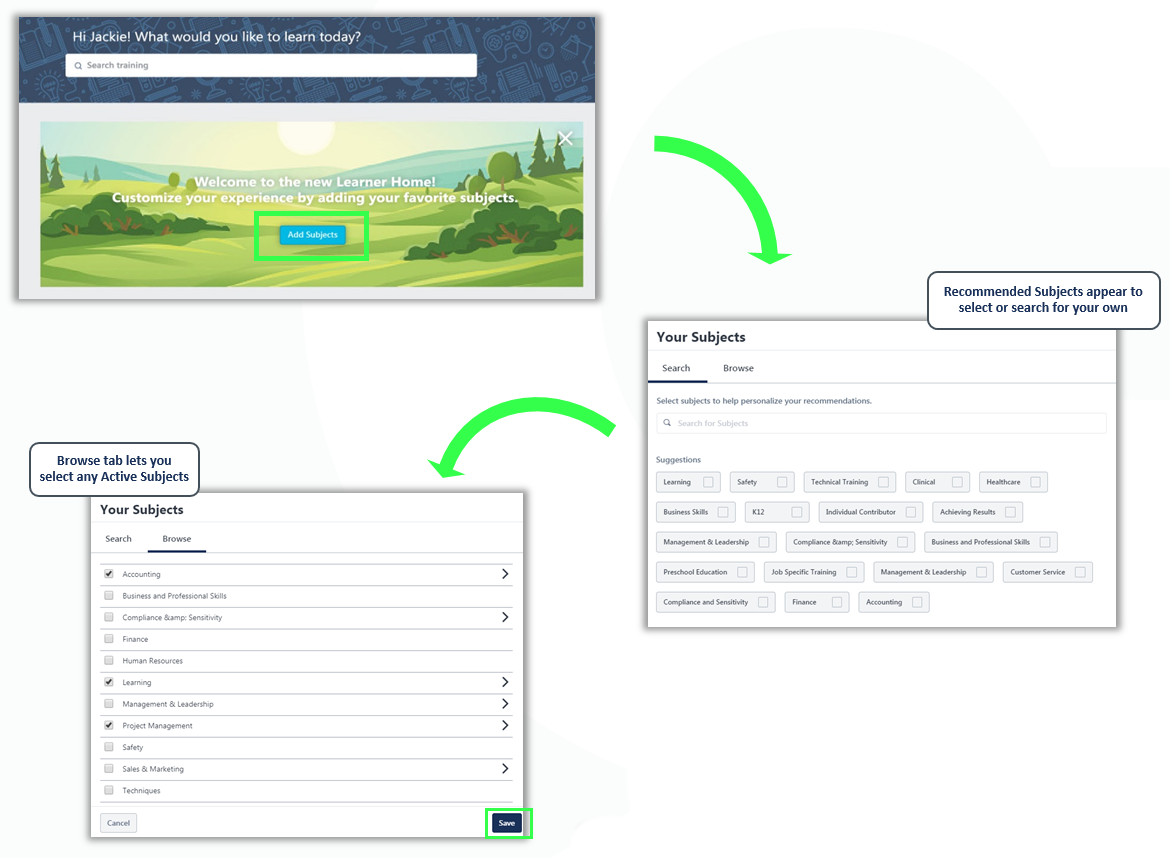Screen dimensions: 1170x858
Task: Enable the Human Resources checkbox
Action: 109,661
